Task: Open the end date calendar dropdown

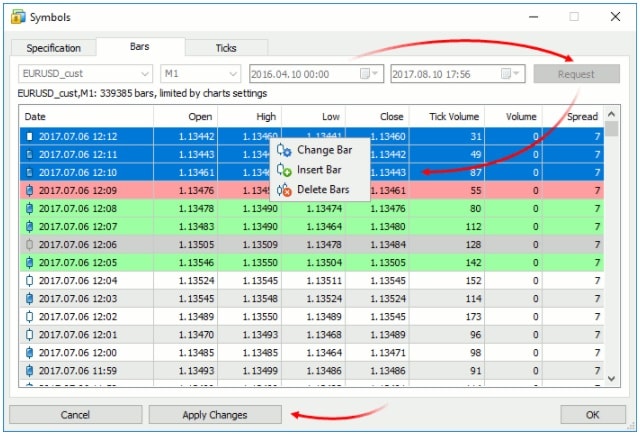Action: tap(510, 74)
